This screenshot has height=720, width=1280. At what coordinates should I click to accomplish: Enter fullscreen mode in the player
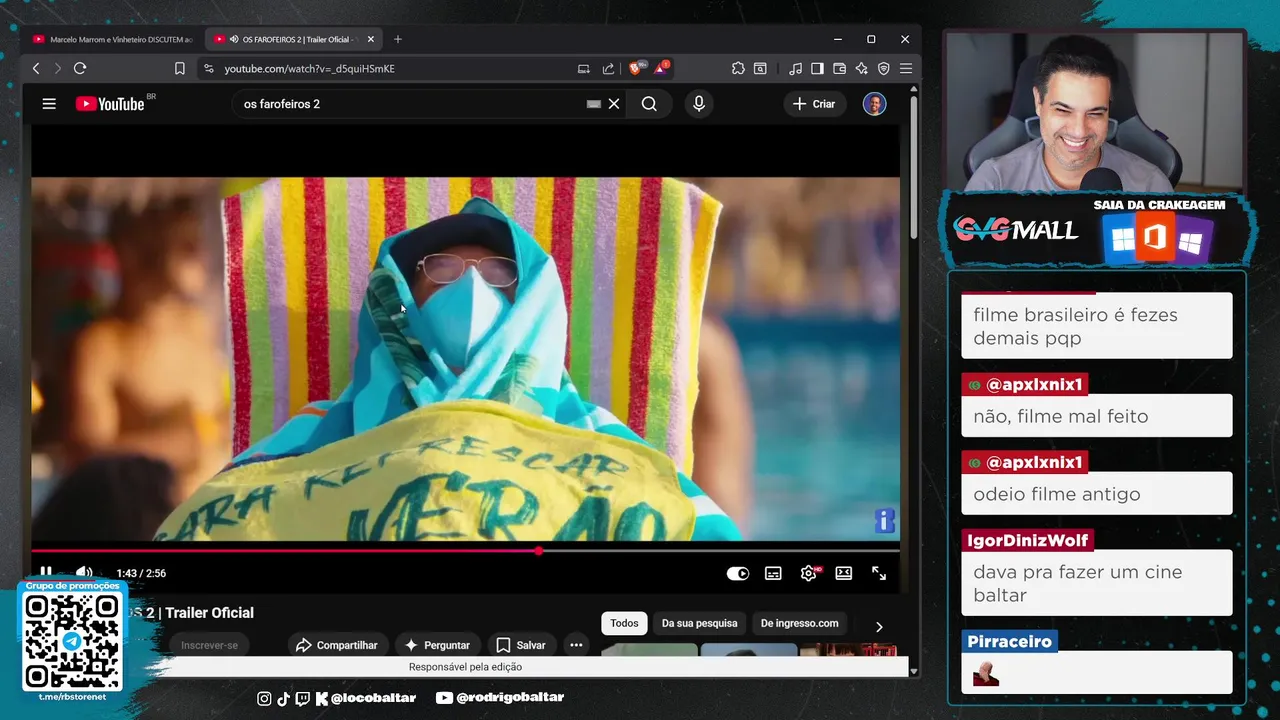coord(879,573)
